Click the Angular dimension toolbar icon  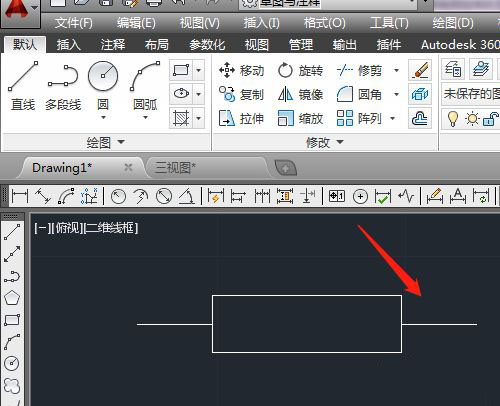187,196
